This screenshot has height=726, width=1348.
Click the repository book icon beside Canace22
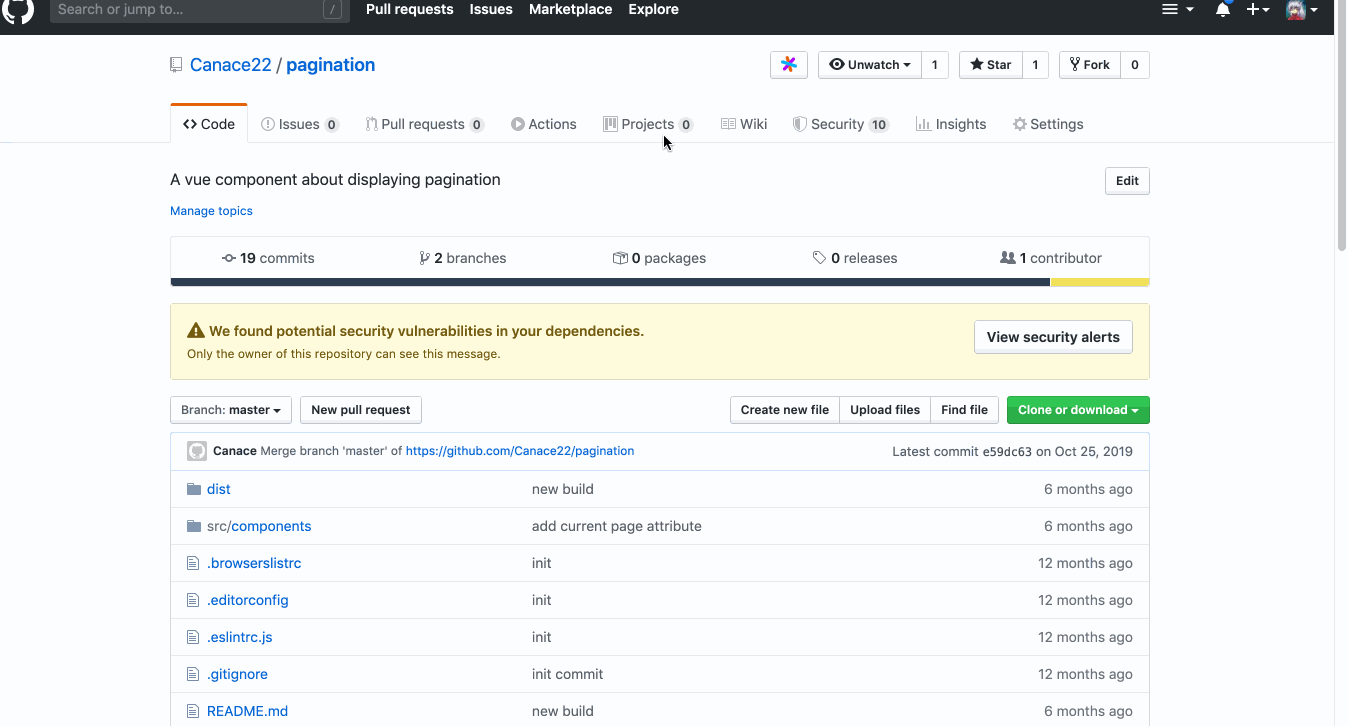[x=177, y=65]
